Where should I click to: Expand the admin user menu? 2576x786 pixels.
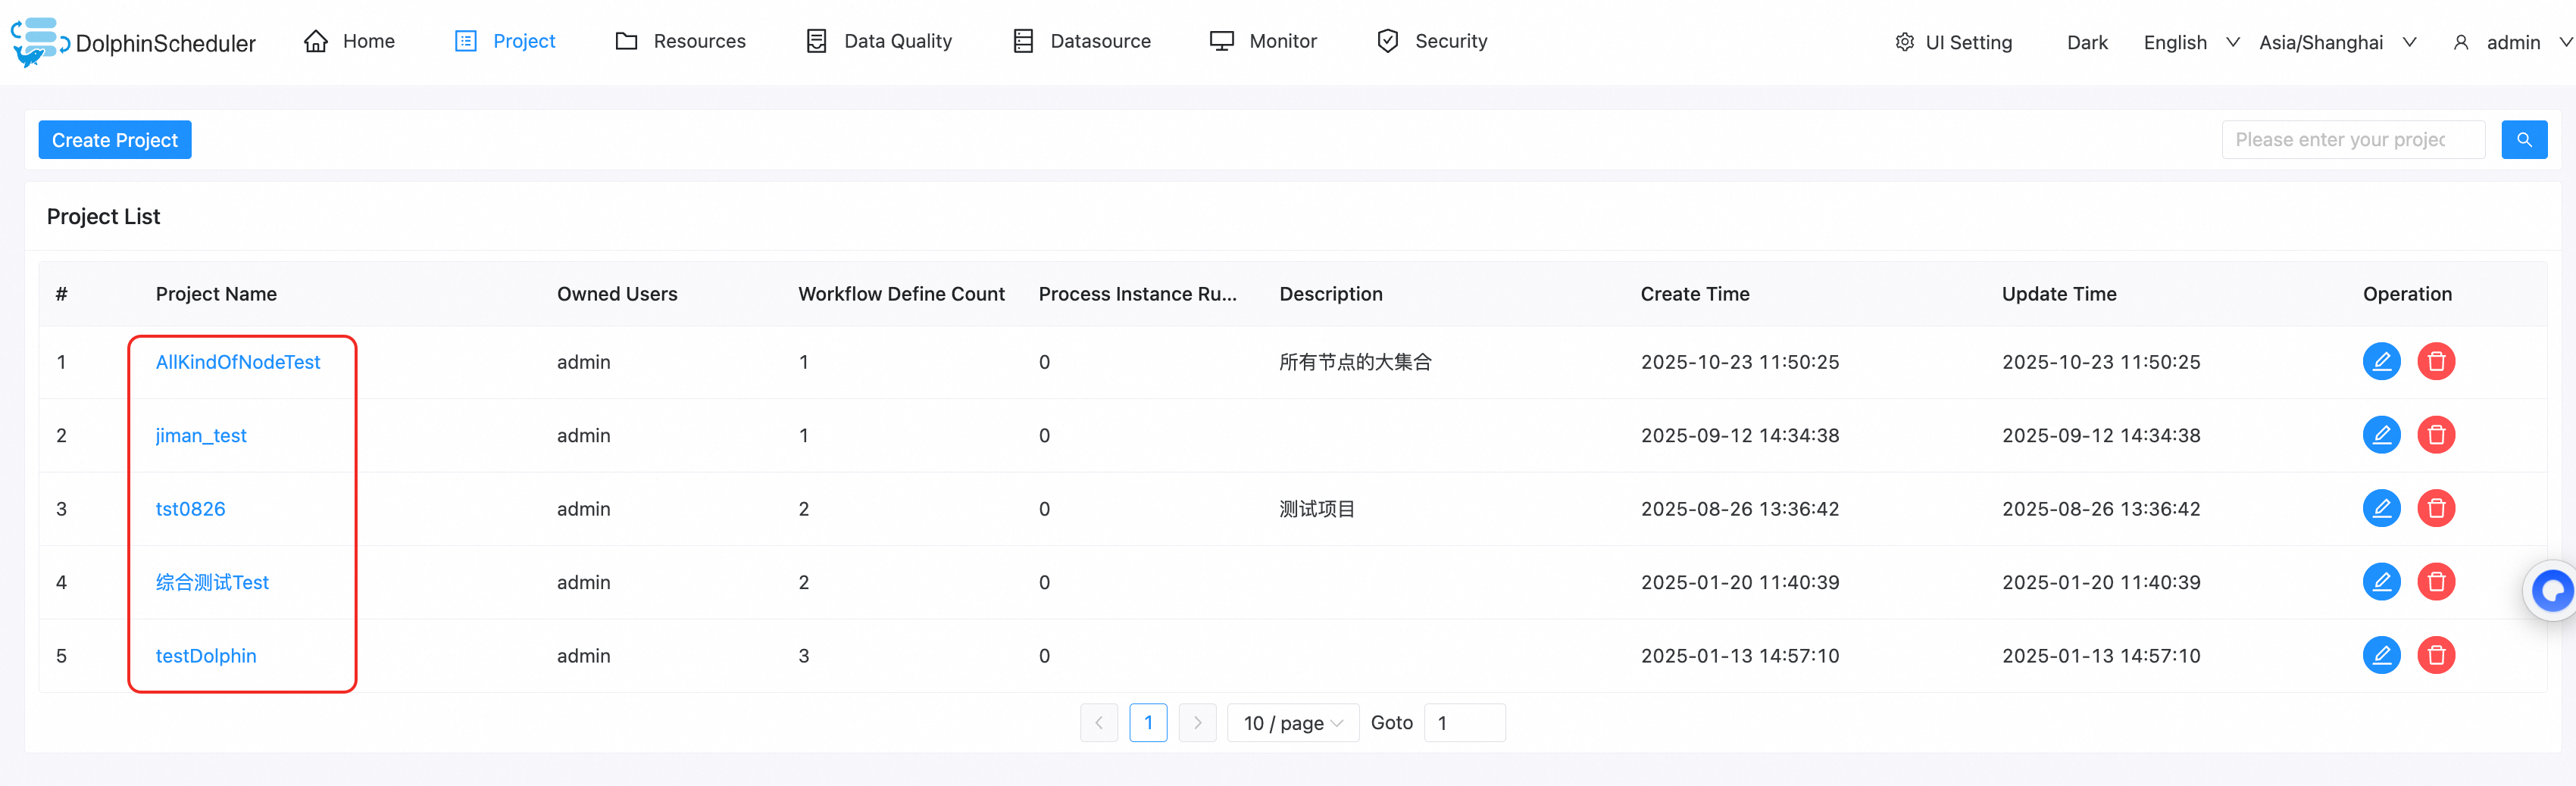[x=2512, y=42]
